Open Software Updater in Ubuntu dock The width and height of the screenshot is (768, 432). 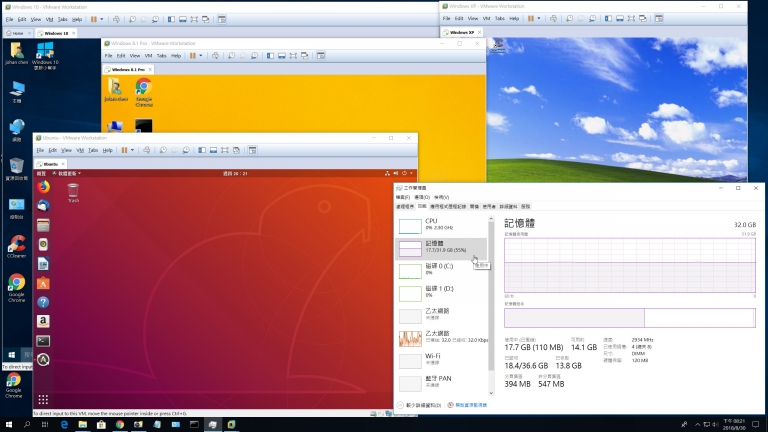click(x=43, y=360)
